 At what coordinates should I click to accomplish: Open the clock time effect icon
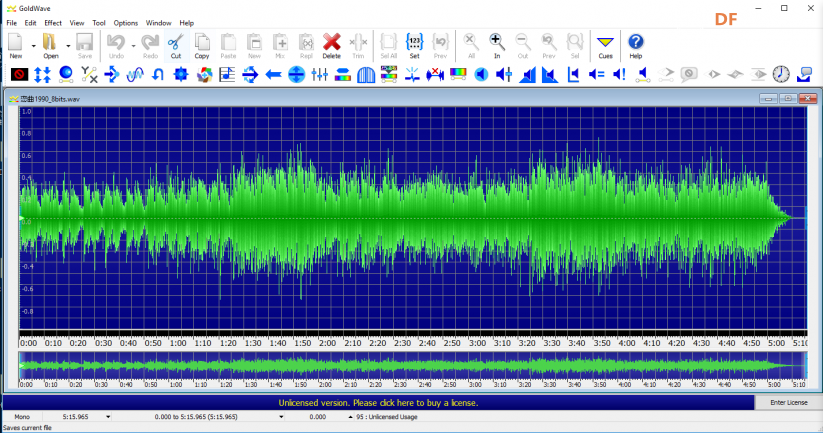(780, 75)
